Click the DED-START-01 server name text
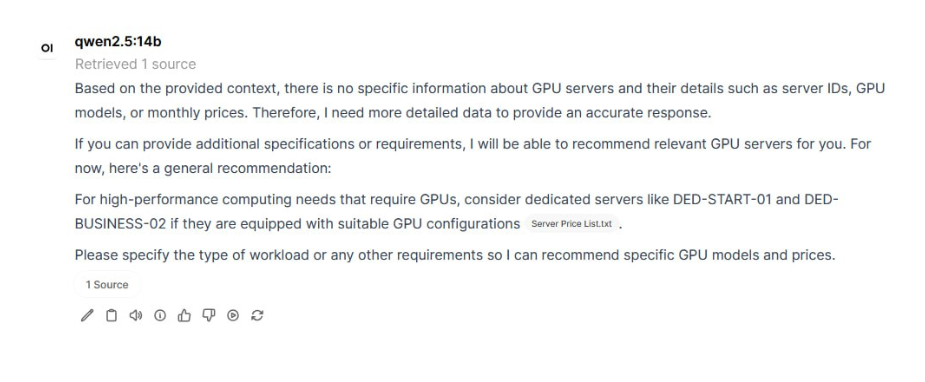Image resolution: width=925 pixels, height=382 pixels. tap(722, 199)
